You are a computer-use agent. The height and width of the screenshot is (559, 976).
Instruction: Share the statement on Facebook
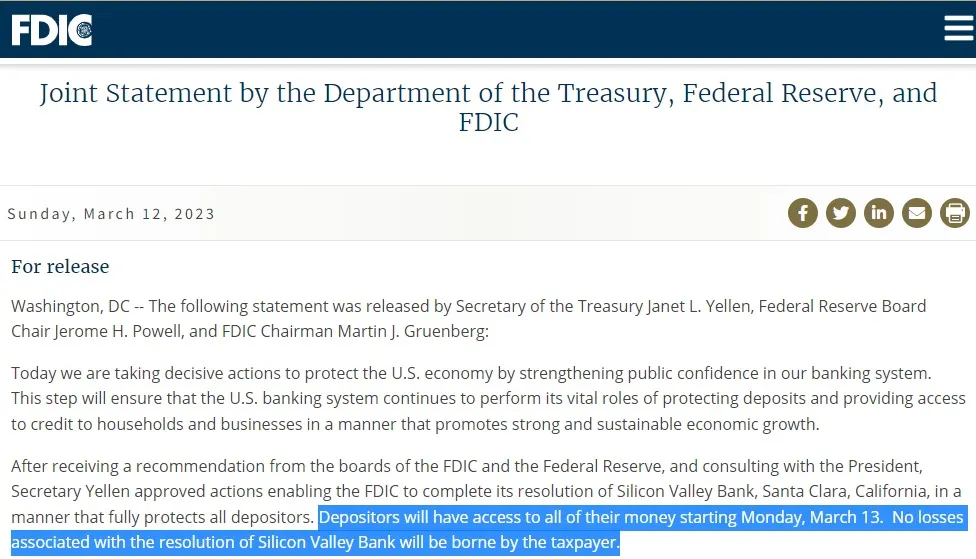[x=803, y=213]
